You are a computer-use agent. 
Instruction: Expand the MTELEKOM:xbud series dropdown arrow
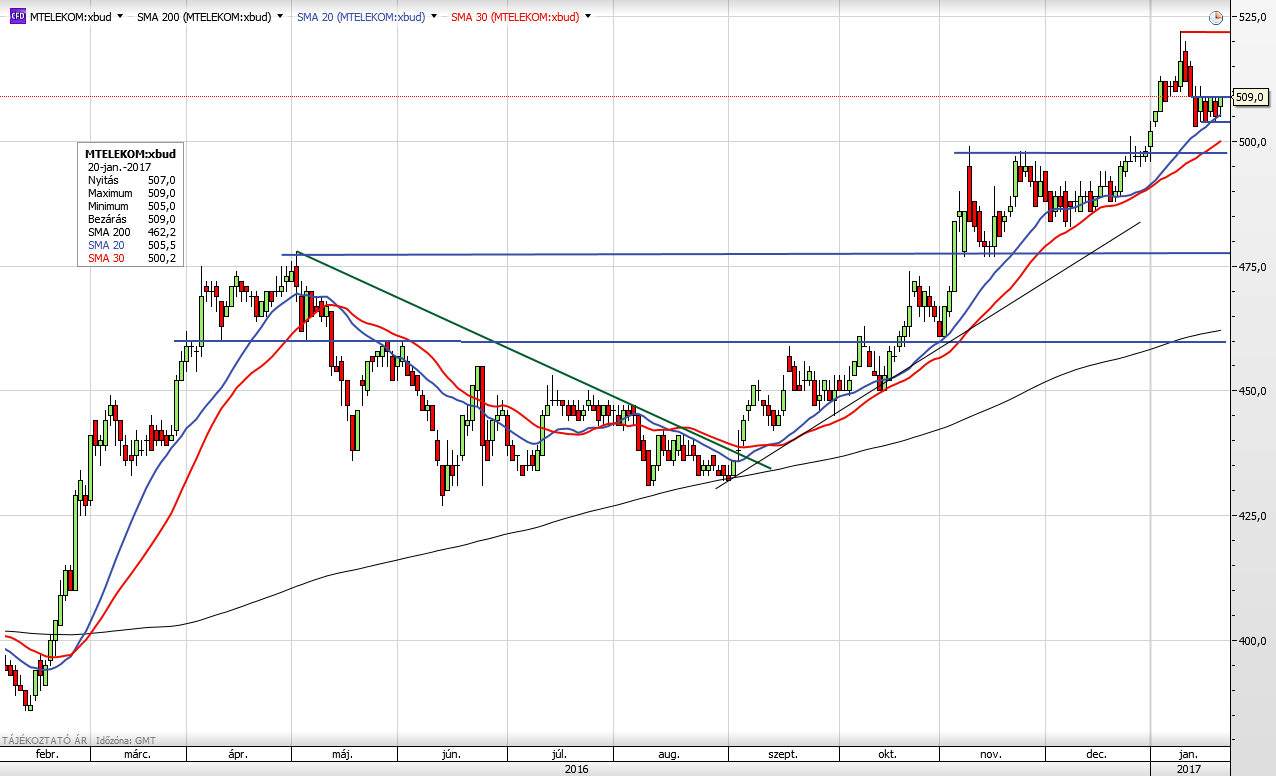[120, 17]
